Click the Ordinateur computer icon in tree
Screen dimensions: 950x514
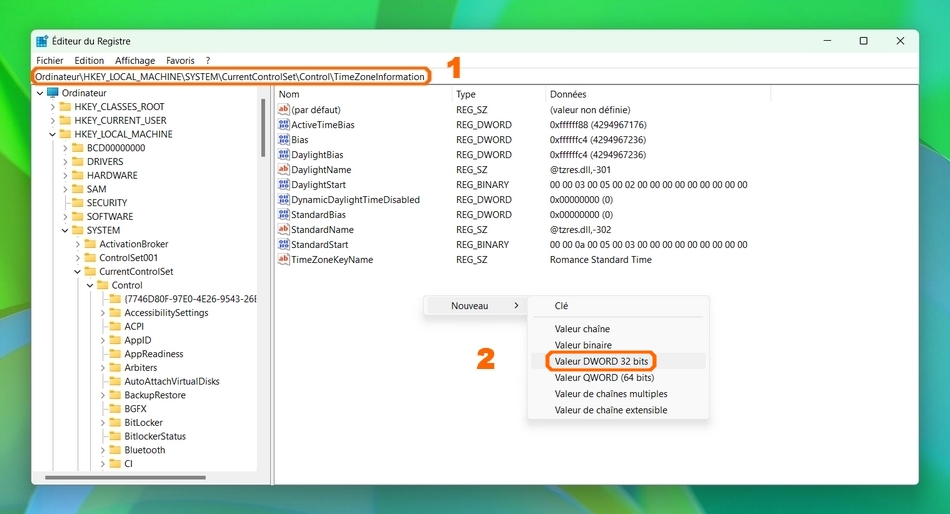53,93
